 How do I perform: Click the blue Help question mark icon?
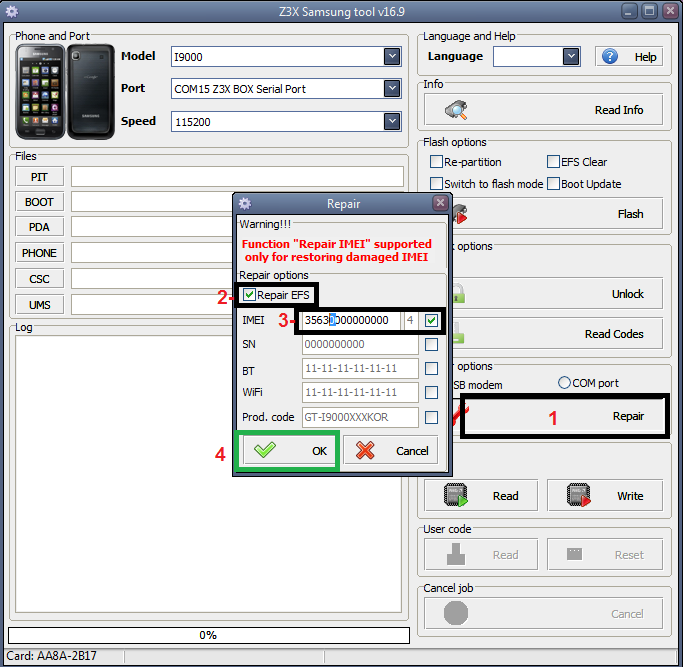pos(610,56)
